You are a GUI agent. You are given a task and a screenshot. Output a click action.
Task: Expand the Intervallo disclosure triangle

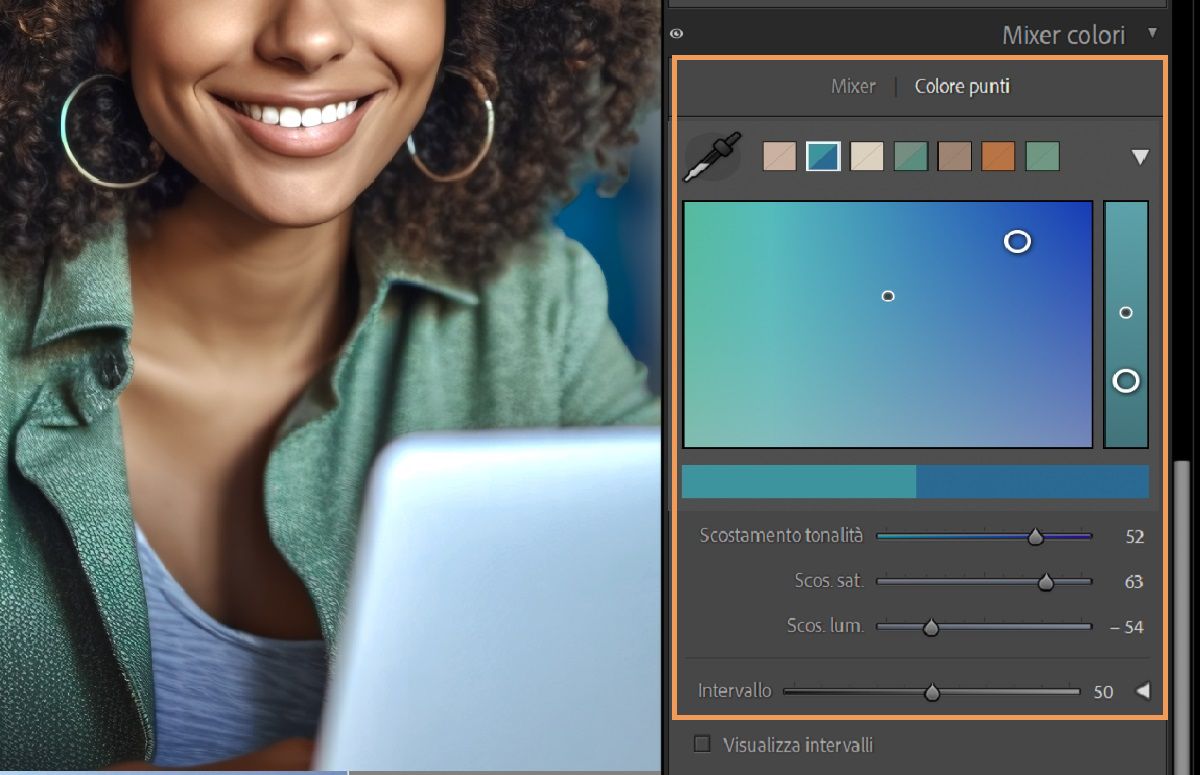click(x=1142, y=691)
